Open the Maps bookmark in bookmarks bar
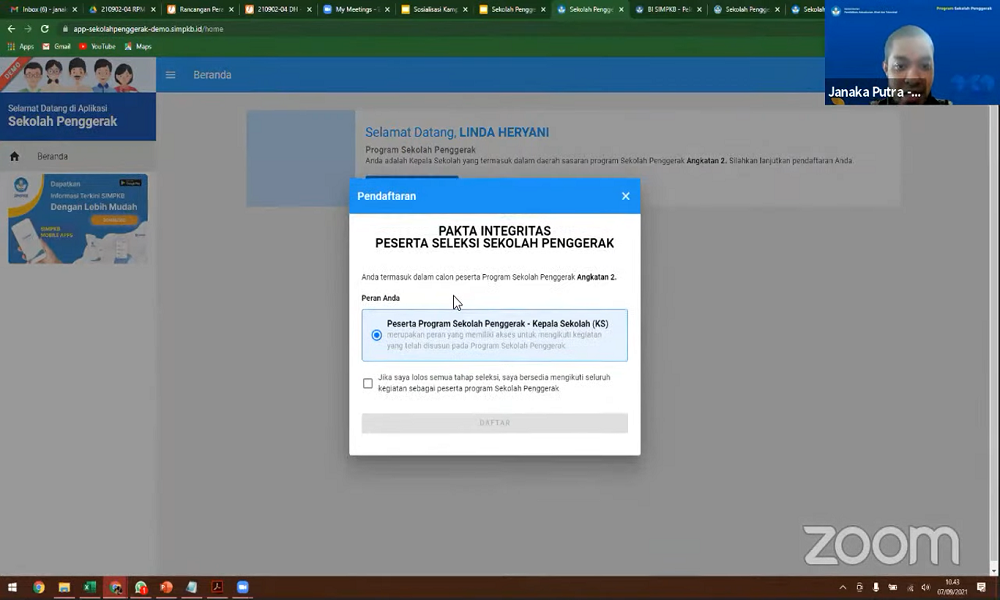 click(x=138, y=46)
